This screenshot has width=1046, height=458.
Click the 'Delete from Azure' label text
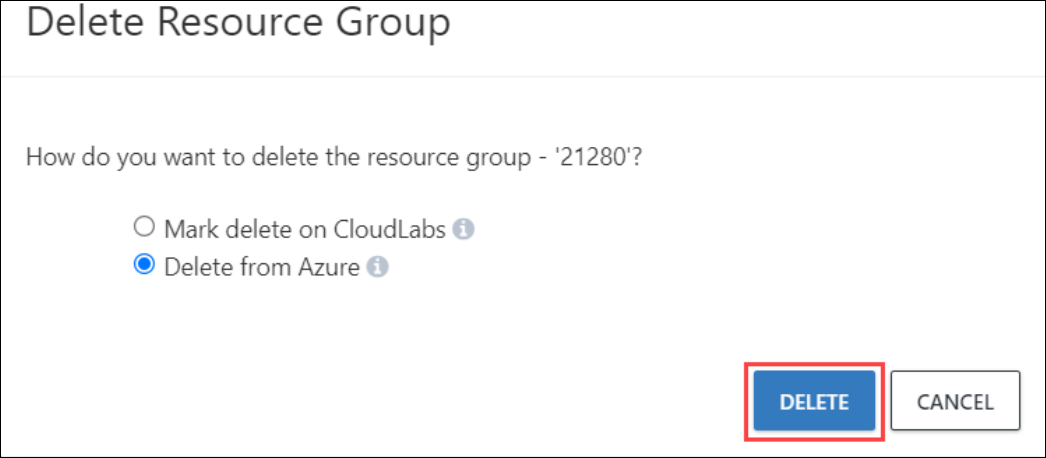click(262, 267)
